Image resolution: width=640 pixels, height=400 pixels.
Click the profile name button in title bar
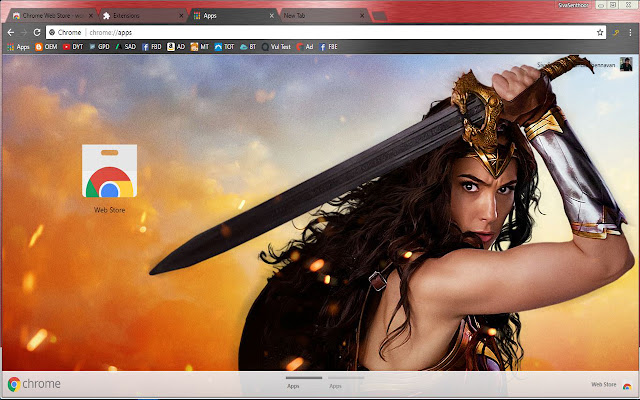(573, 5)
